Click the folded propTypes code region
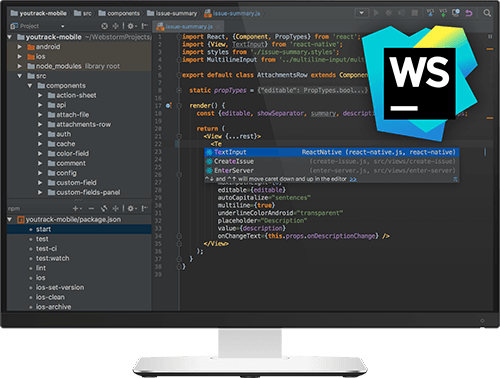The height and width of the screenshot is (378, 500). click(x=312, y=90)
